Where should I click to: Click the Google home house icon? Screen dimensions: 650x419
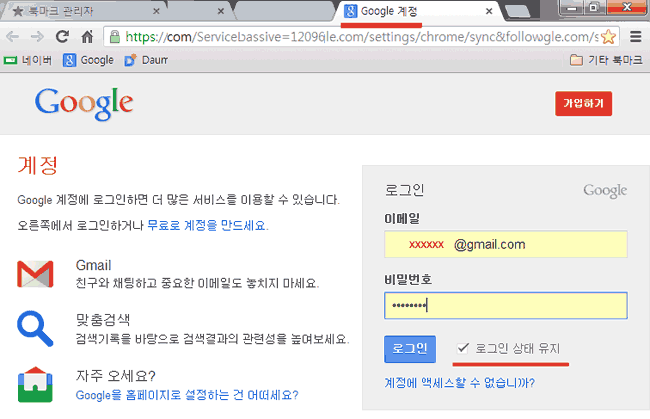35,385
